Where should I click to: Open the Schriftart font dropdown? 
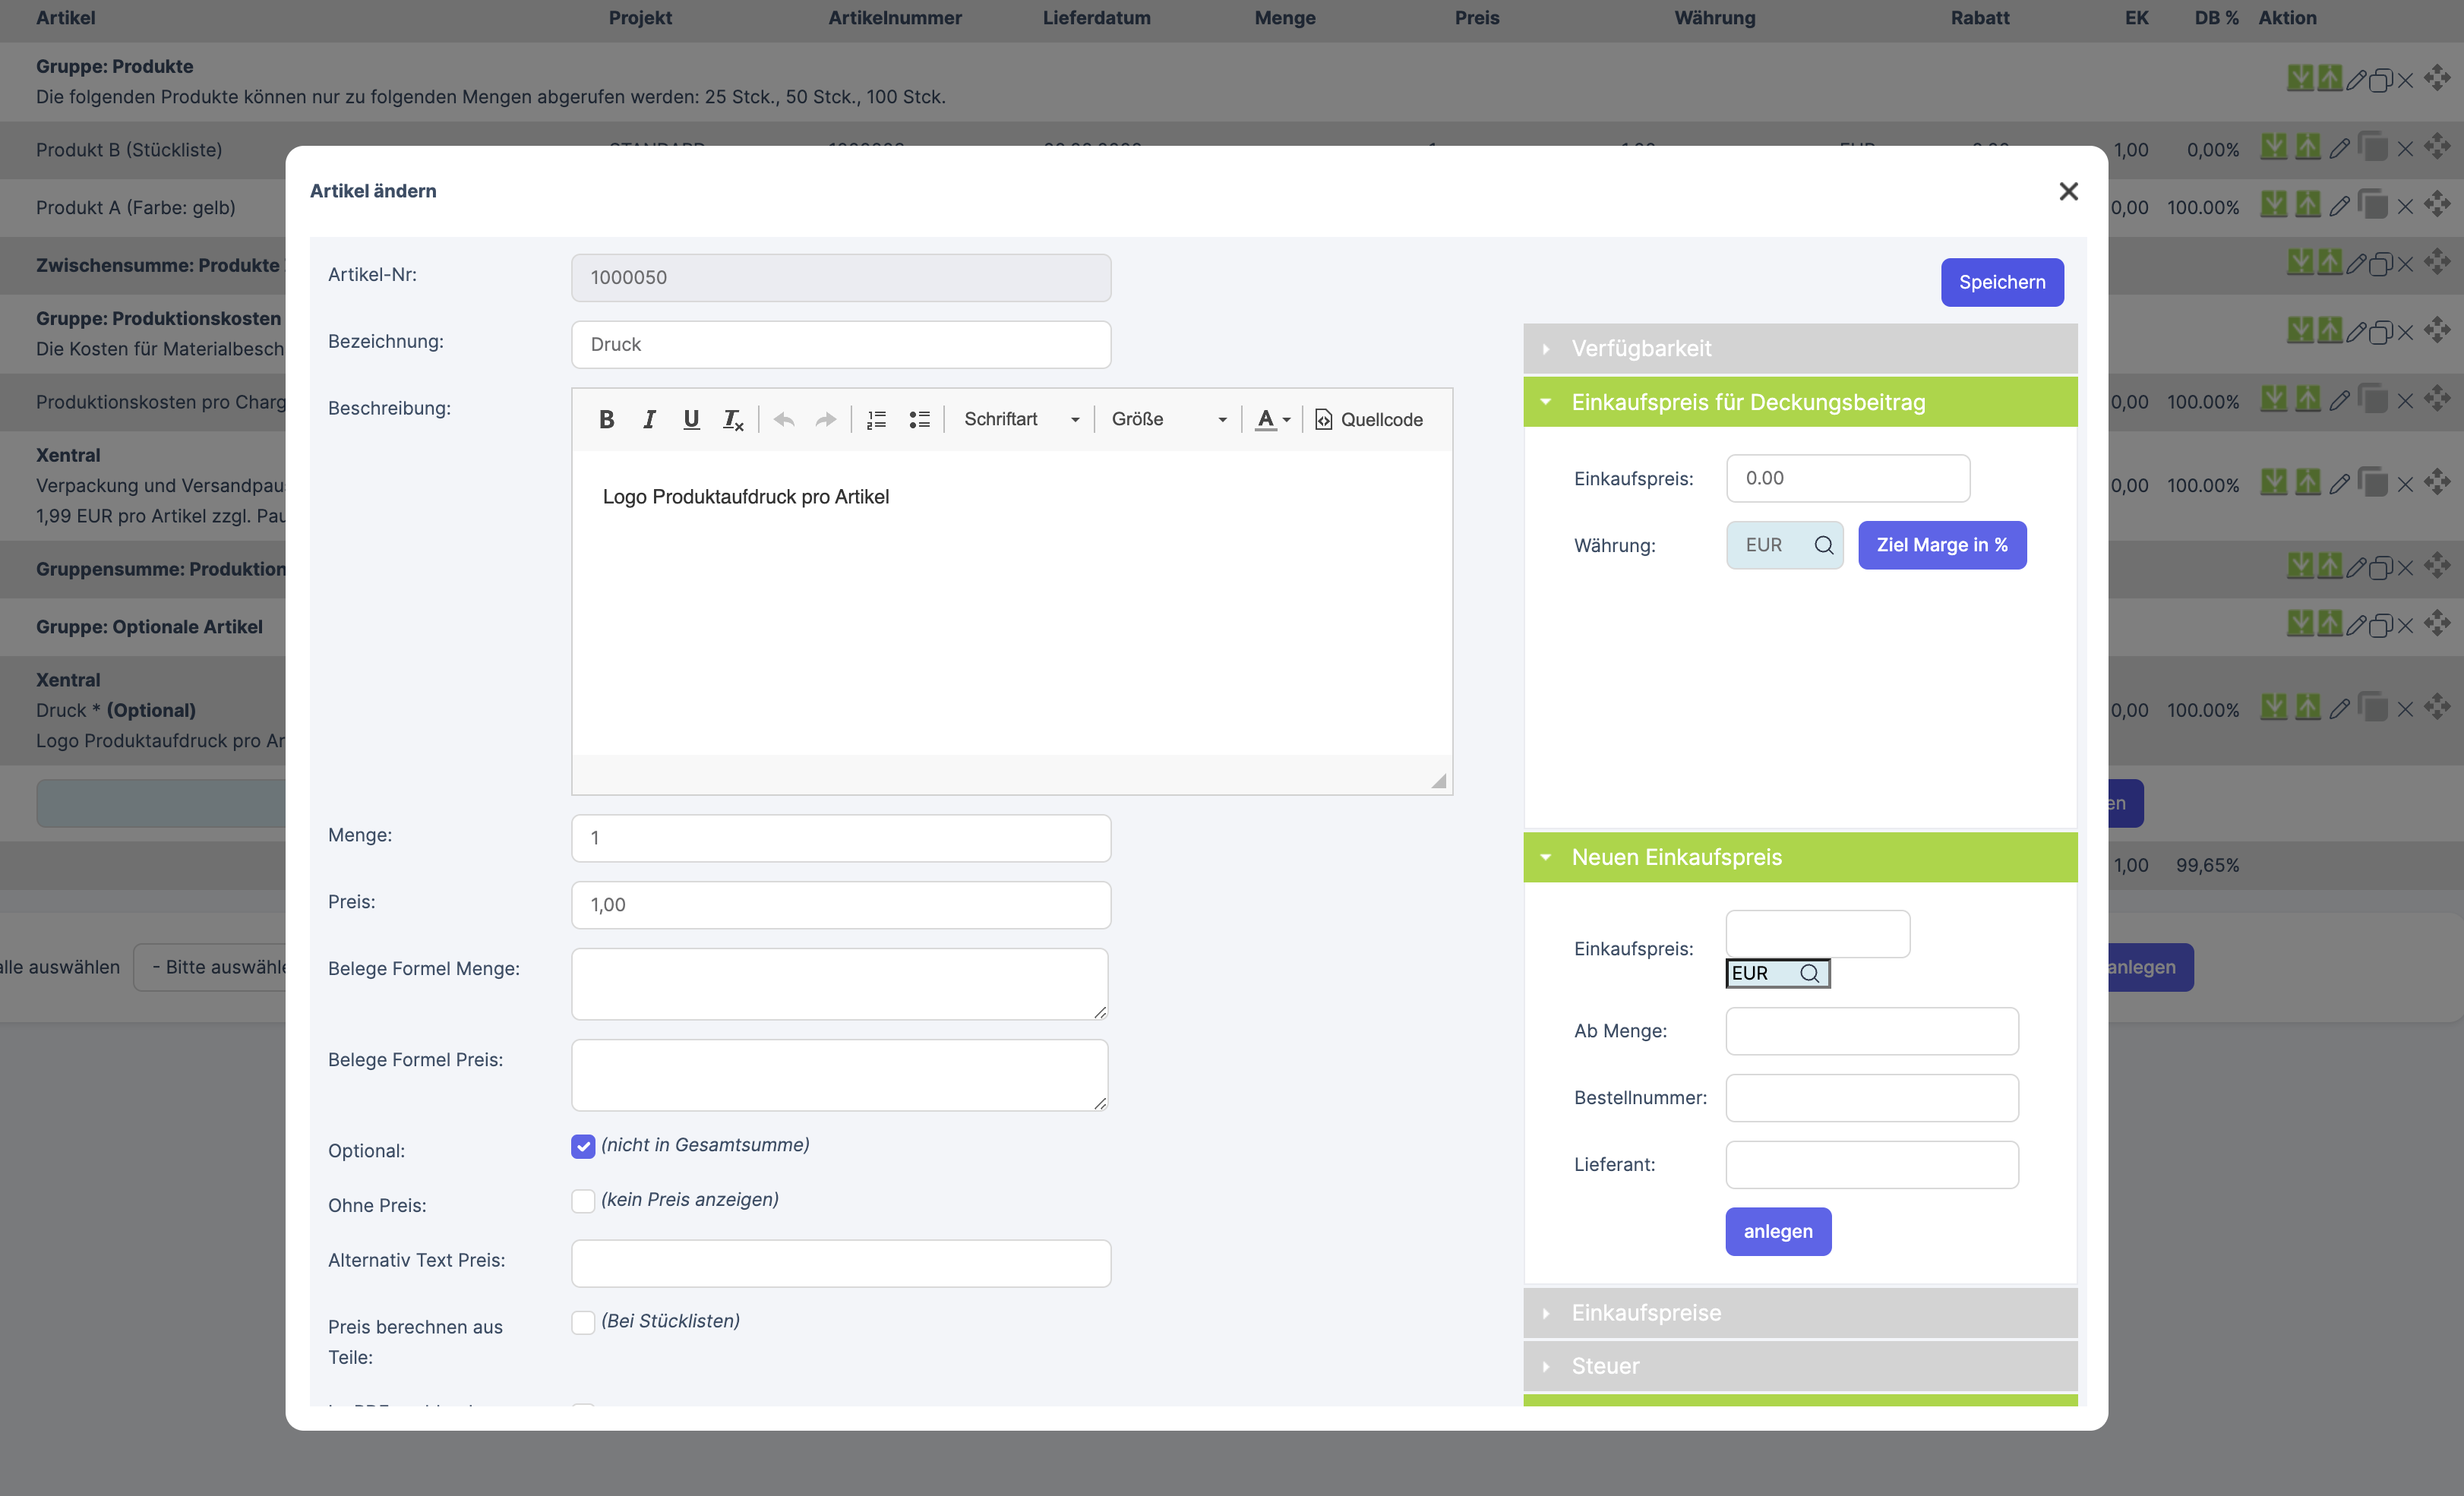coord(1020,420)
